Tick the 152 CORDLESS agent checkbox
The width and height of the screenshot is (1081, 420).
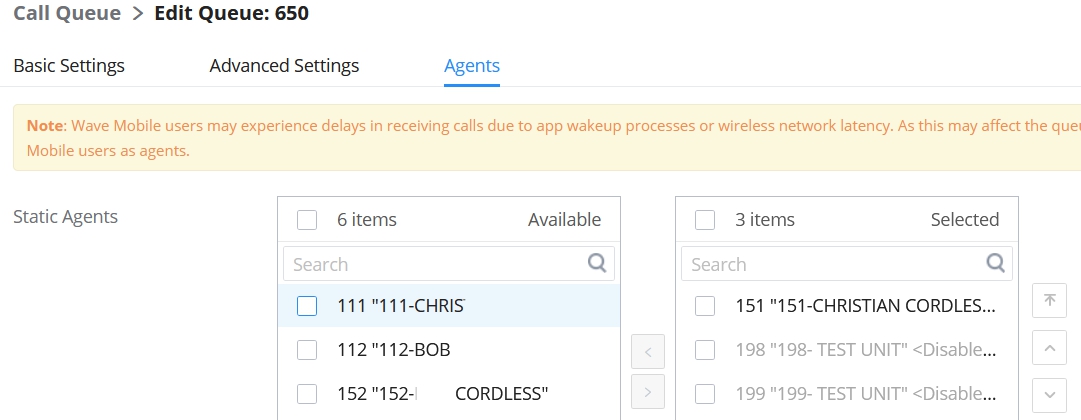[x=307, y=393]
